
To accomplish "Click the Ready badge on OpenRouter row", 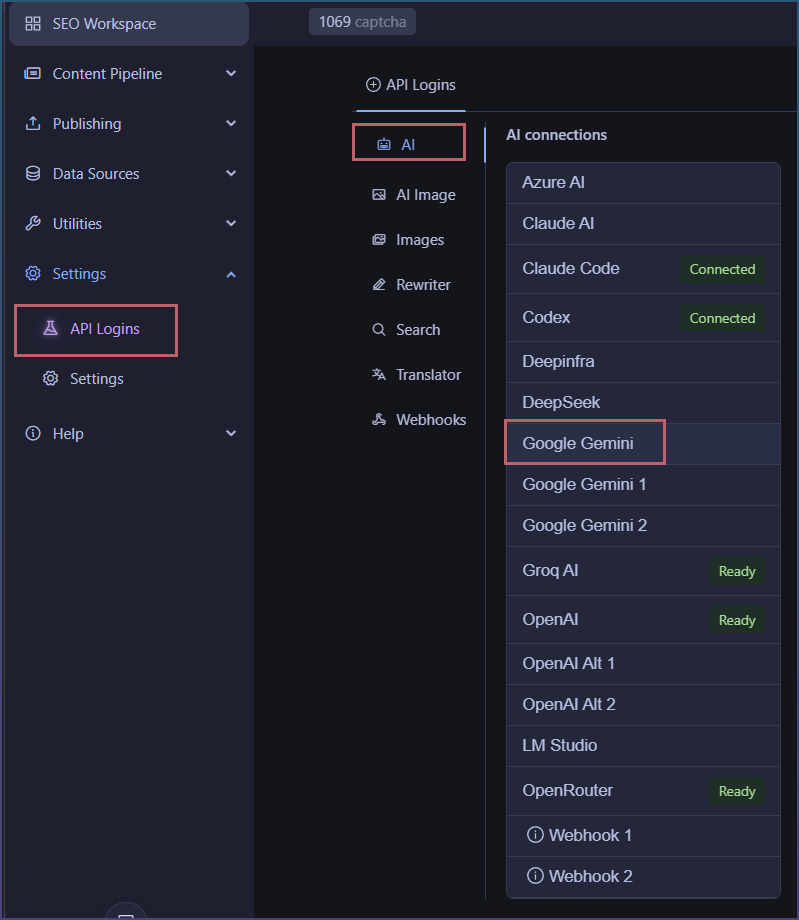I will 737,791.
